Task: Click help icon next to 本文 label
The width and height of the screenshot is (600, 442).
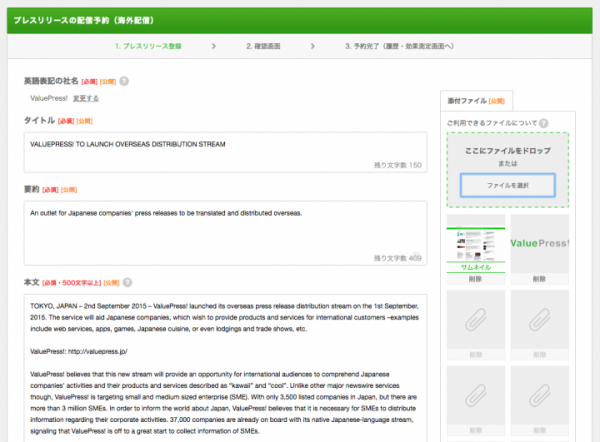Action: pyautogui.click(x=127, y=282)
